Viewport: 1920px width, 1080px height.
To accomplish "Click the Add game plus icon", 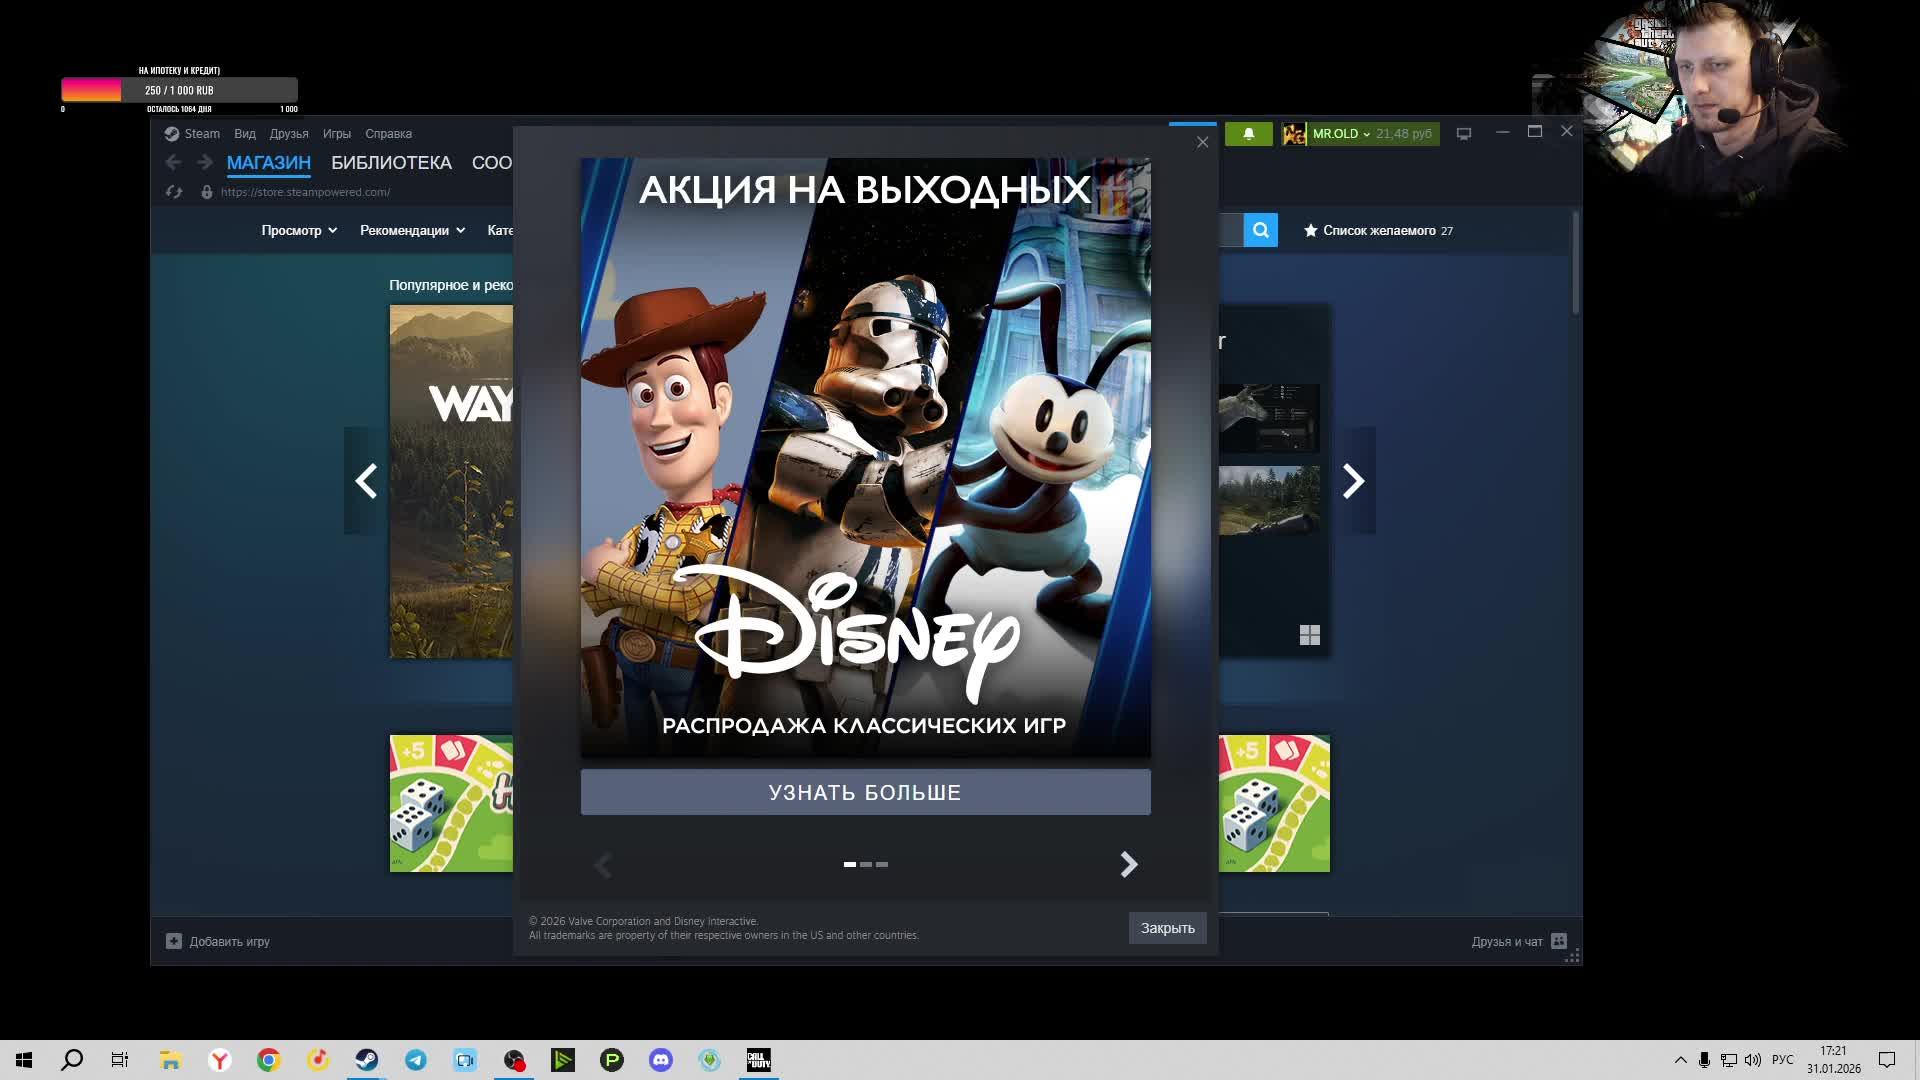I will pos(174,941).
